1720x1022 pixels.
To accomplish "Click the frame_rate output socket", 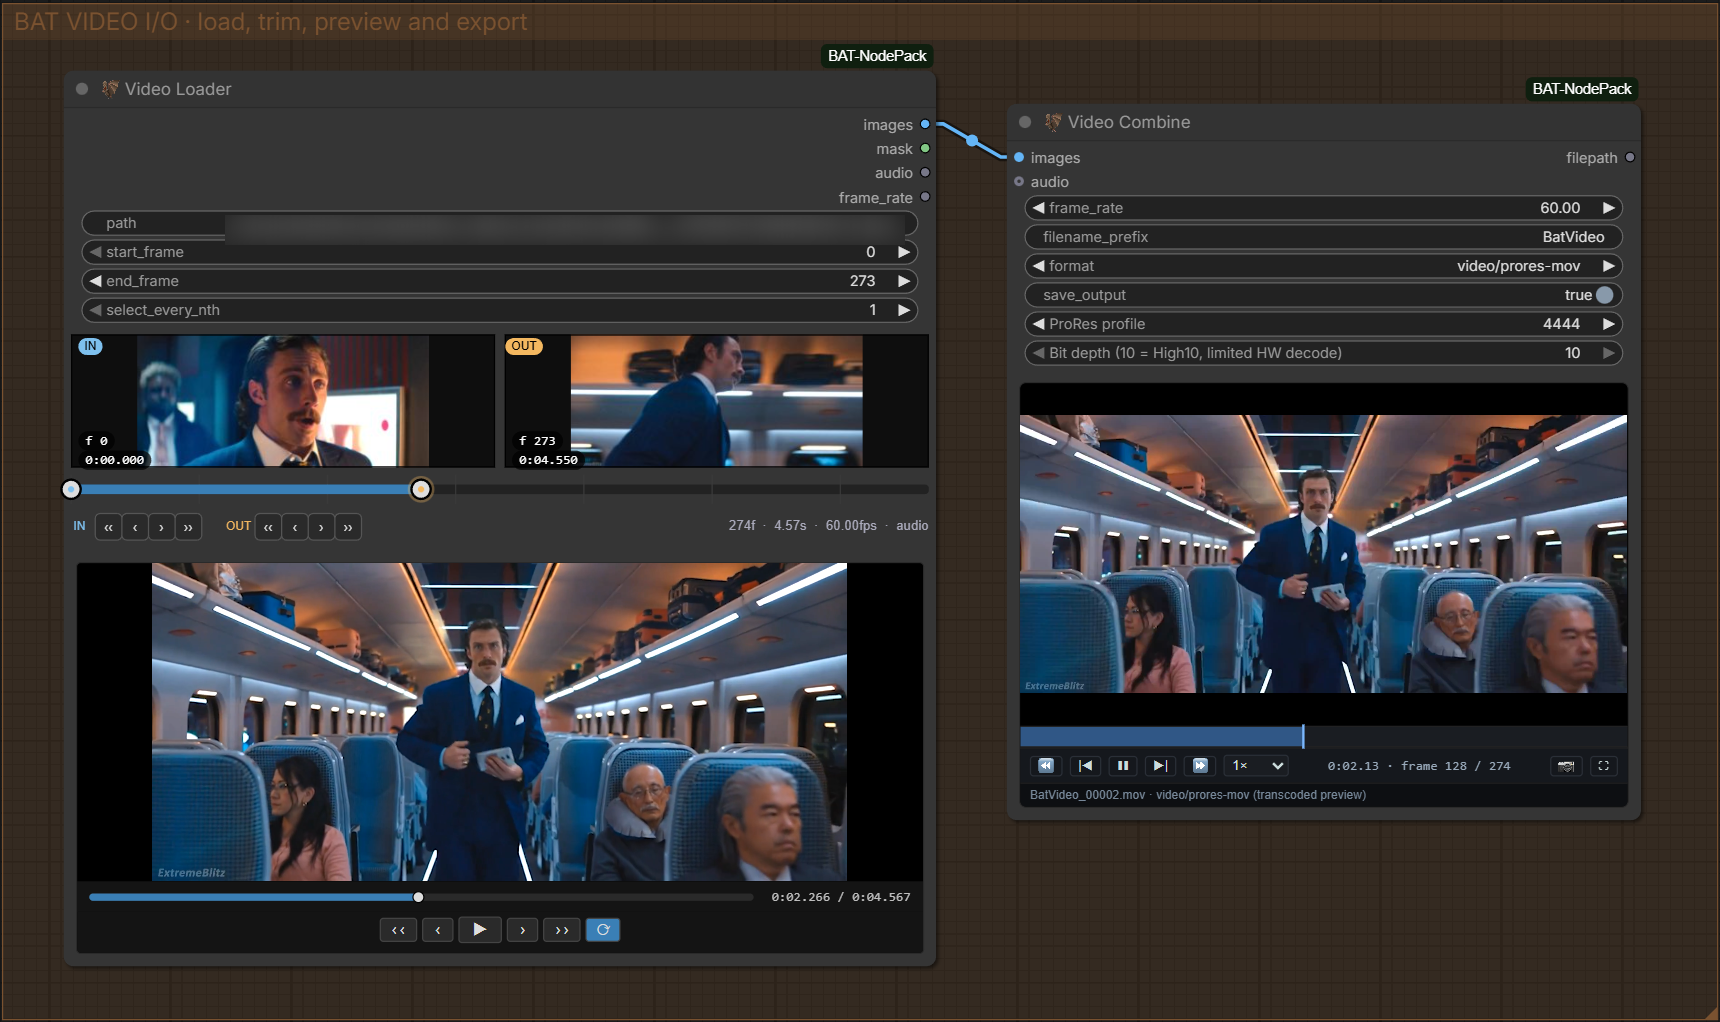I will click(925, 197).
